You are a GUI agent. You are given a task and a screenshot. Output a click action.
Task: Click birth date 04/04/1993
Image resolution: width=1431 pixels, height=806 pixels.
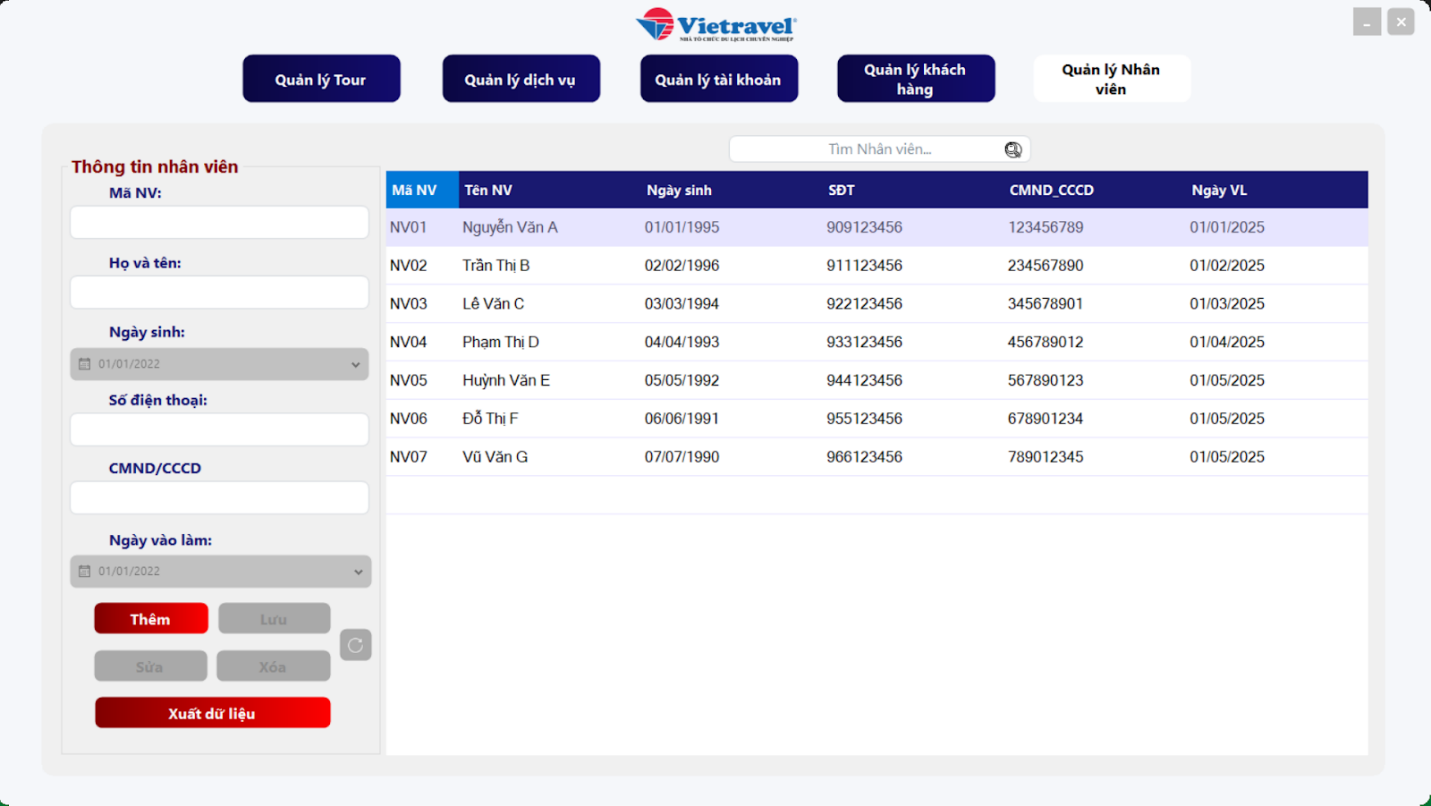[682, 342]
